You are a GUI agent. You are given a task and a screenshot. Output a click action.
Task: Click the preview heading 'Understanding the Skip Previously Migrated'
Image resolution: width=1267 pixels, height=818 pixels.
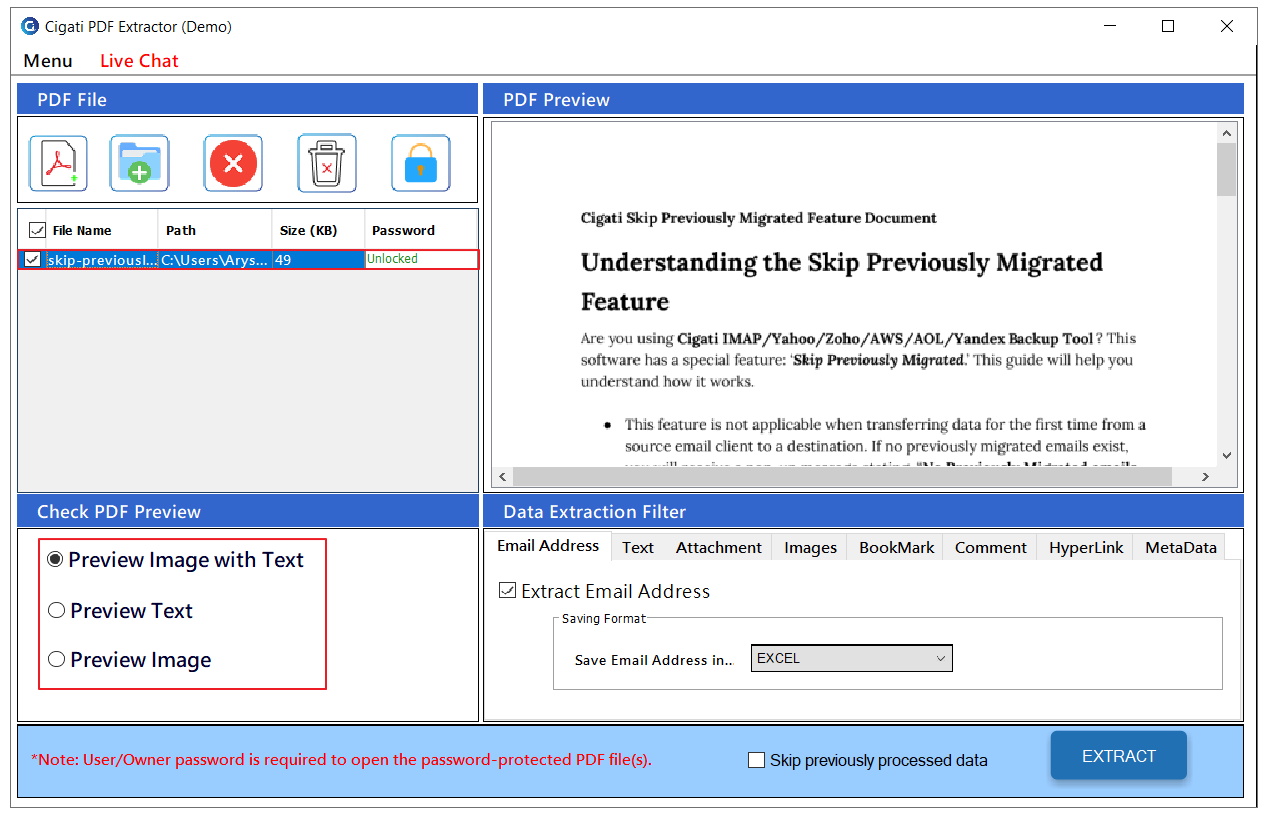click(x=842, y=262)
